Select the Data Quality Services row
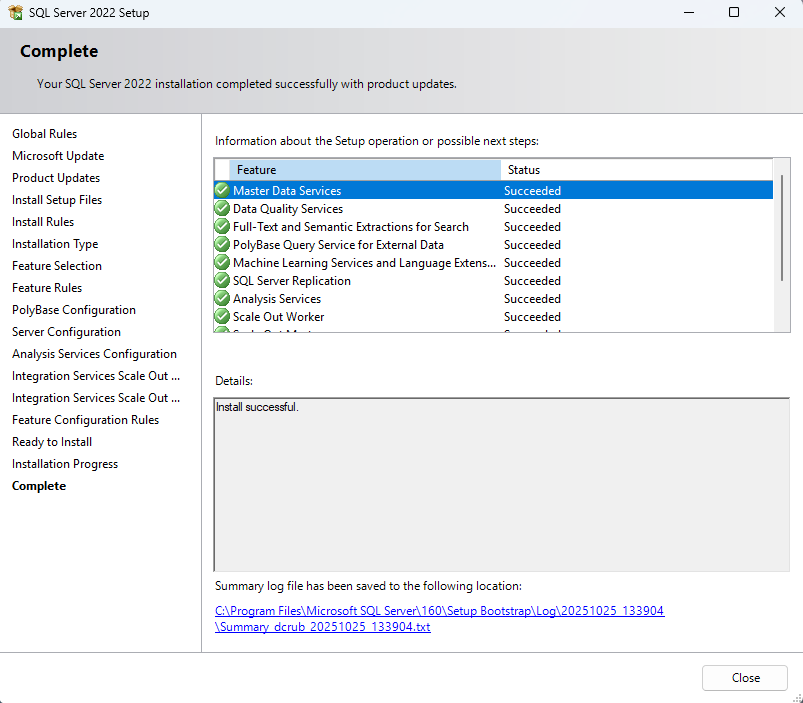 [x=493, y=208]
